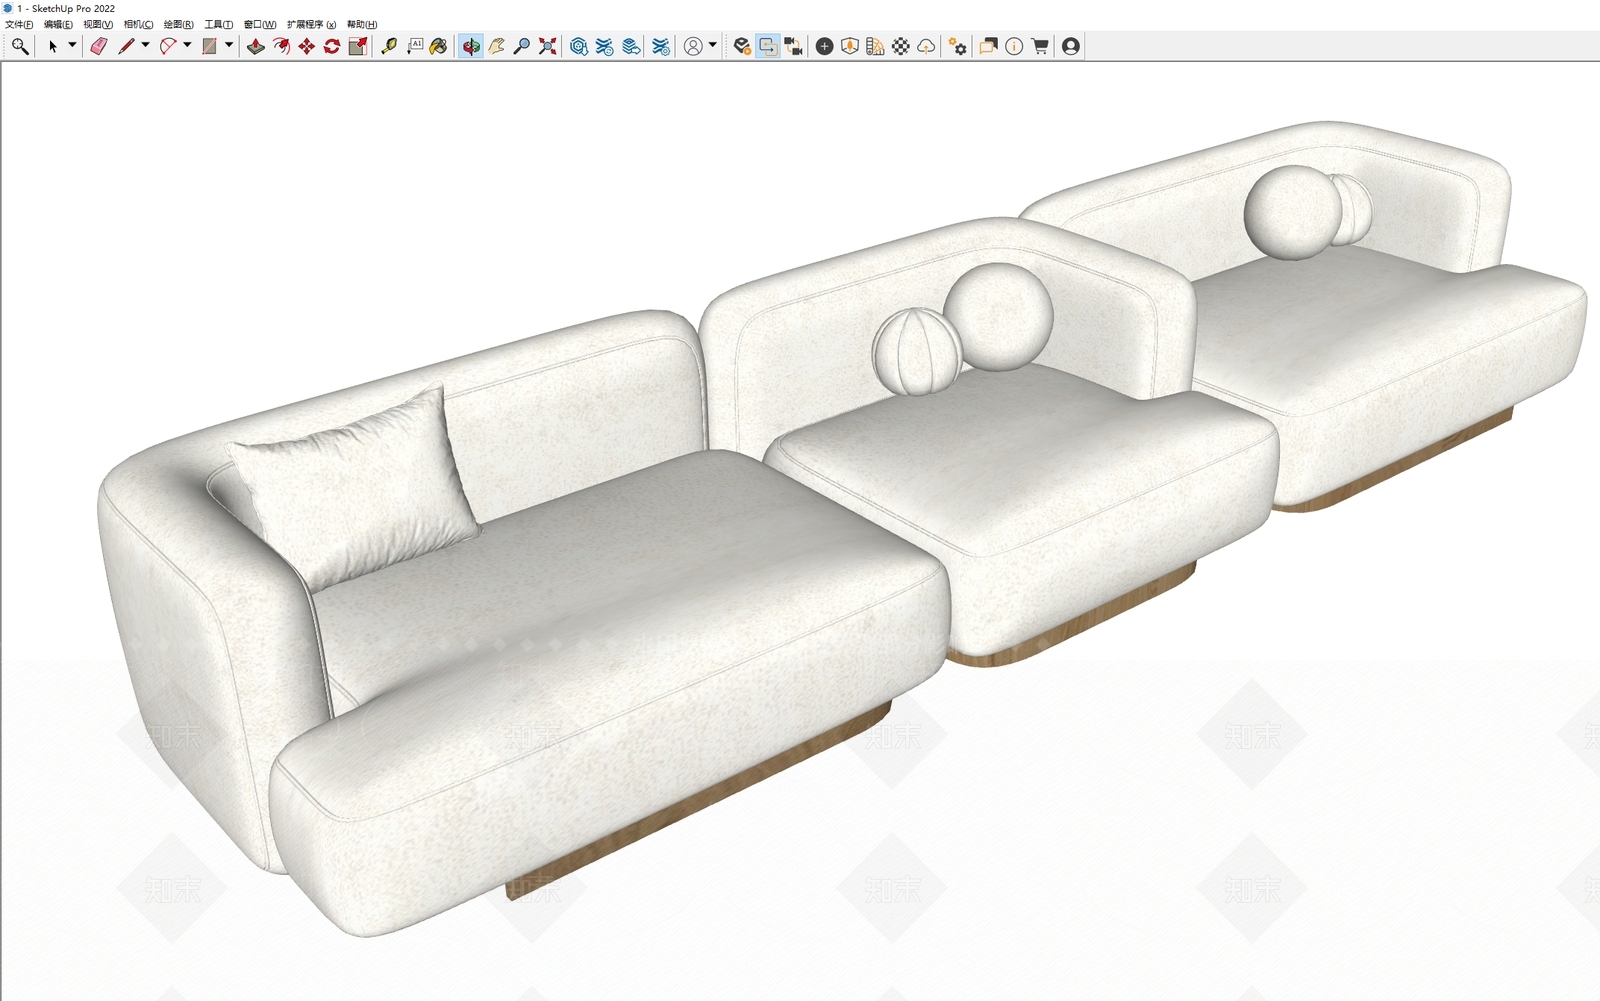Select the Zoom magnifier tool
1600x1001 pixels.
coord(522,46)
